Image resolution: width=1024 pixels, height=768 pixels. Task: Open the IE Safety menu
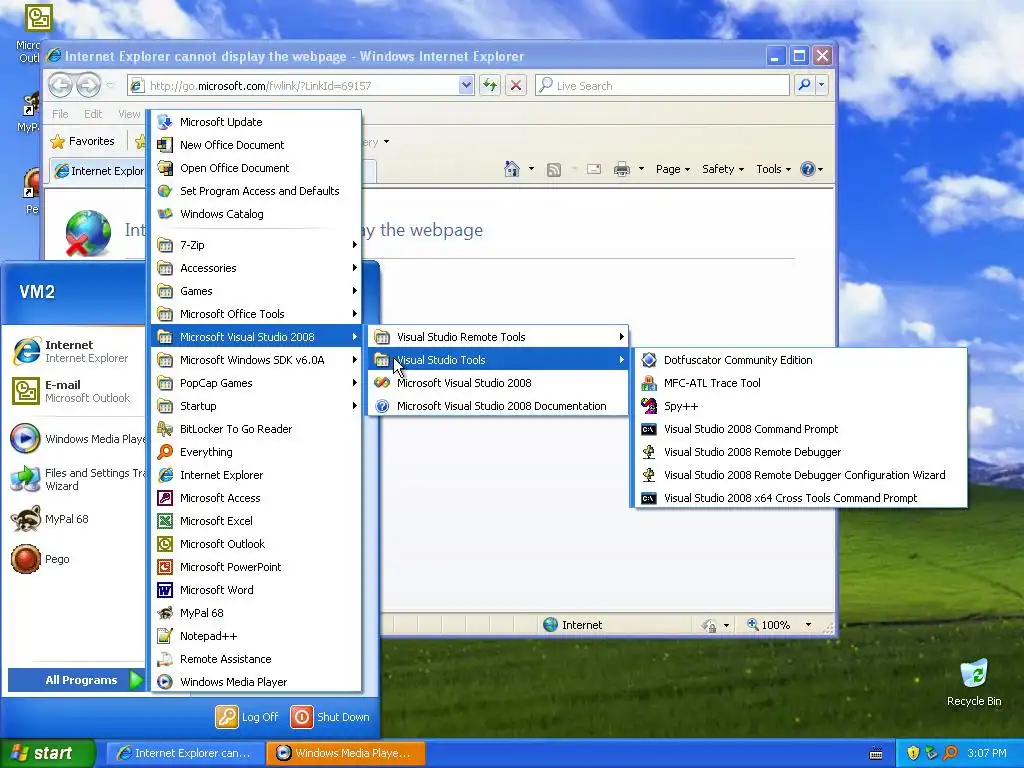(x=722, y=169)
